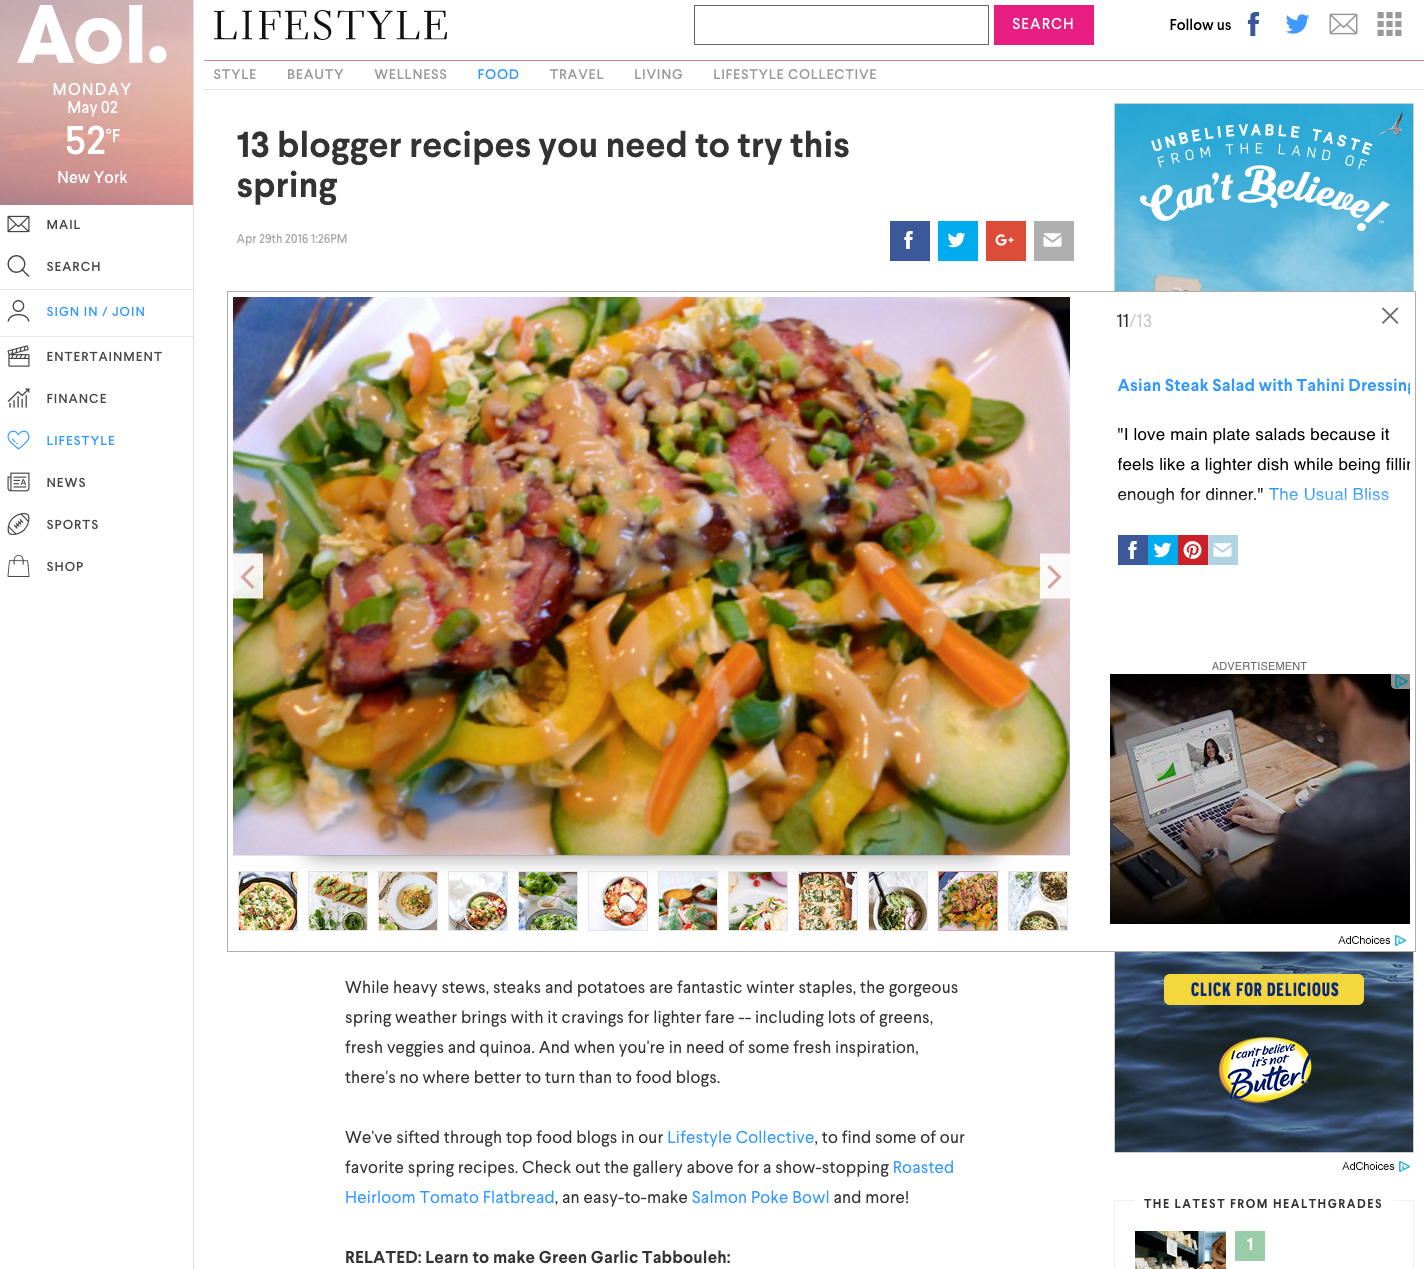Image resolution: width=1425 pixels, height=1269 pixels.
Task: Click the Pinterest icon in gallery panel
Action: (1192, 550)
